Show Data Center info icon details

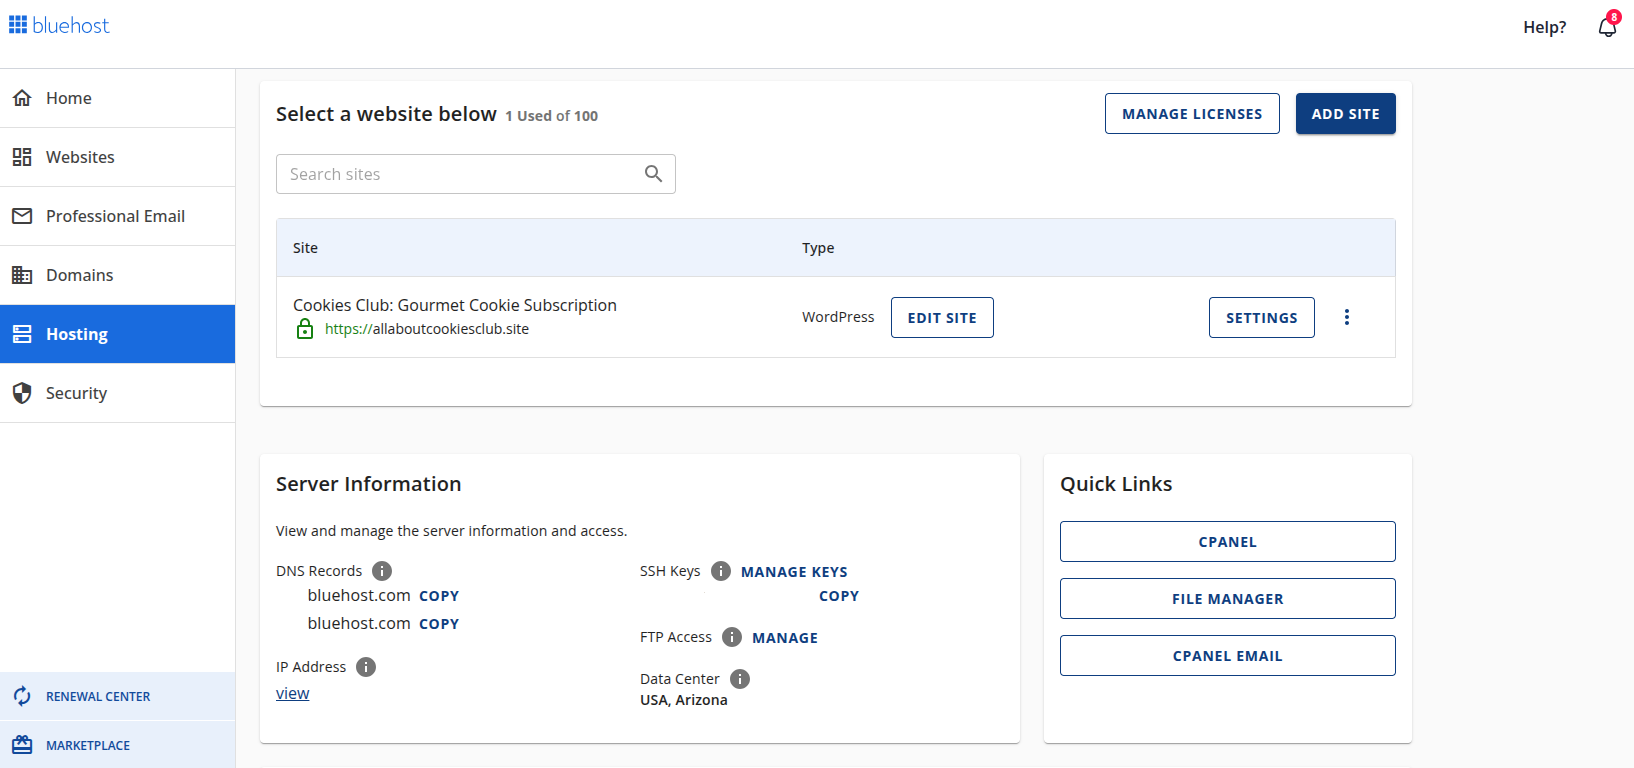pos(740,679)
